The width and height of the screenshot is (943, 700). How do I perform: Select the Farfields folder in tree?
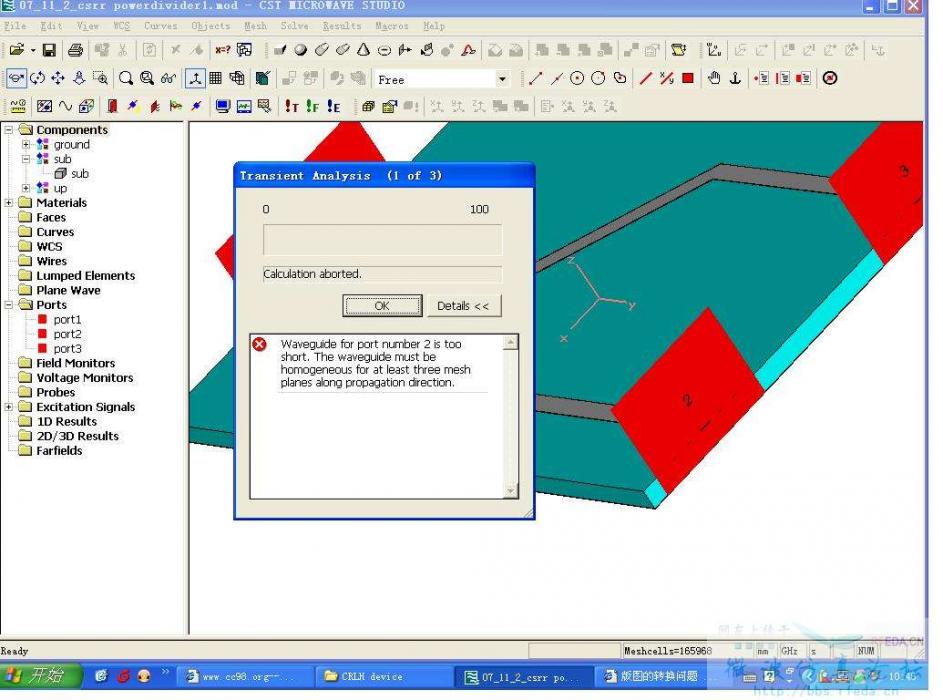click(x=59, y=450)
